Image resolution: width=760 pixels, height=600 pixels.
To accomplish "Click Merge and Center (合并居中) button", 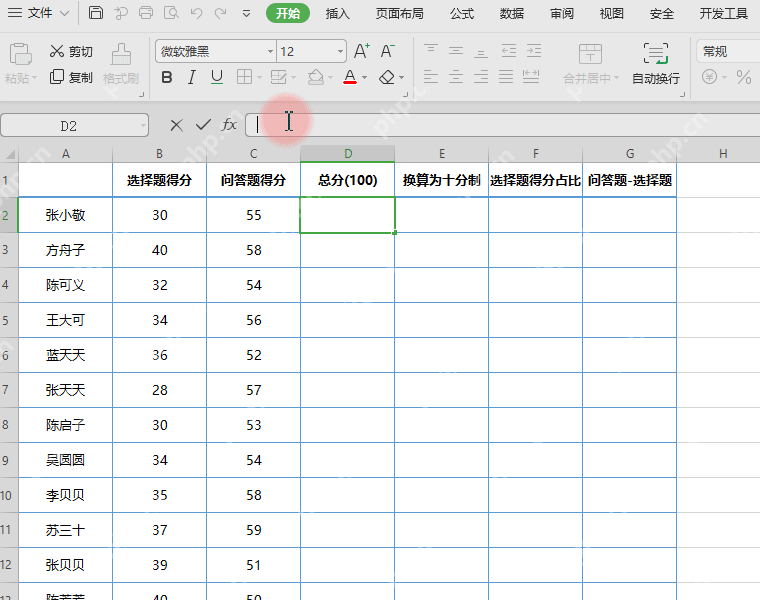I will 590,63.
